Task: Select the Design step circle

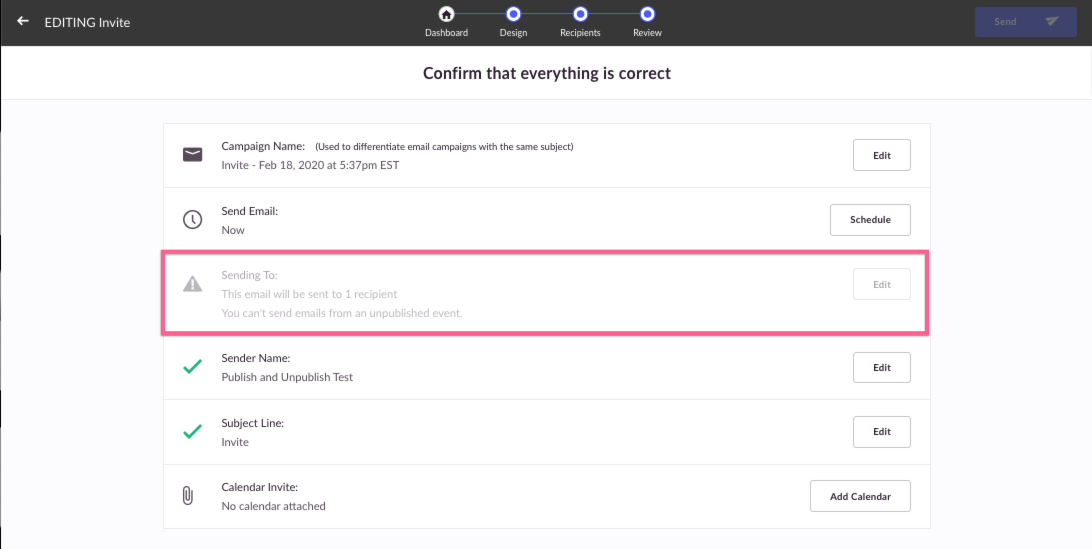Action: (513, 14)
